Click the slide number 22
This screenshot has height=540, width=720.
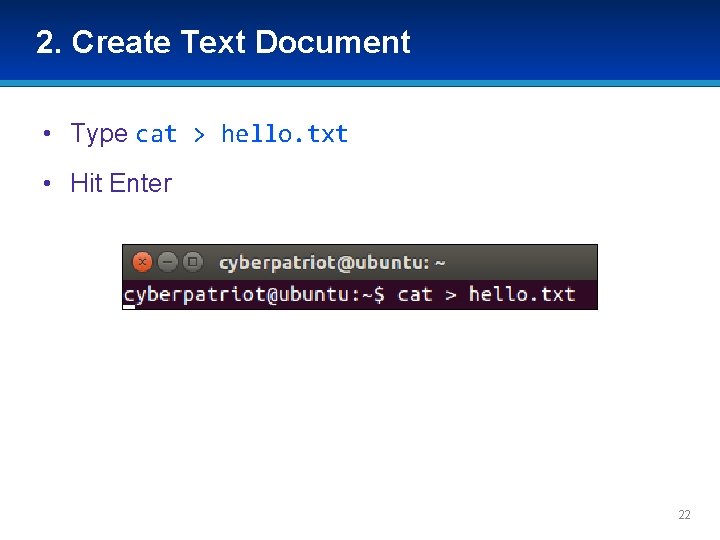(x=684, y=515)
